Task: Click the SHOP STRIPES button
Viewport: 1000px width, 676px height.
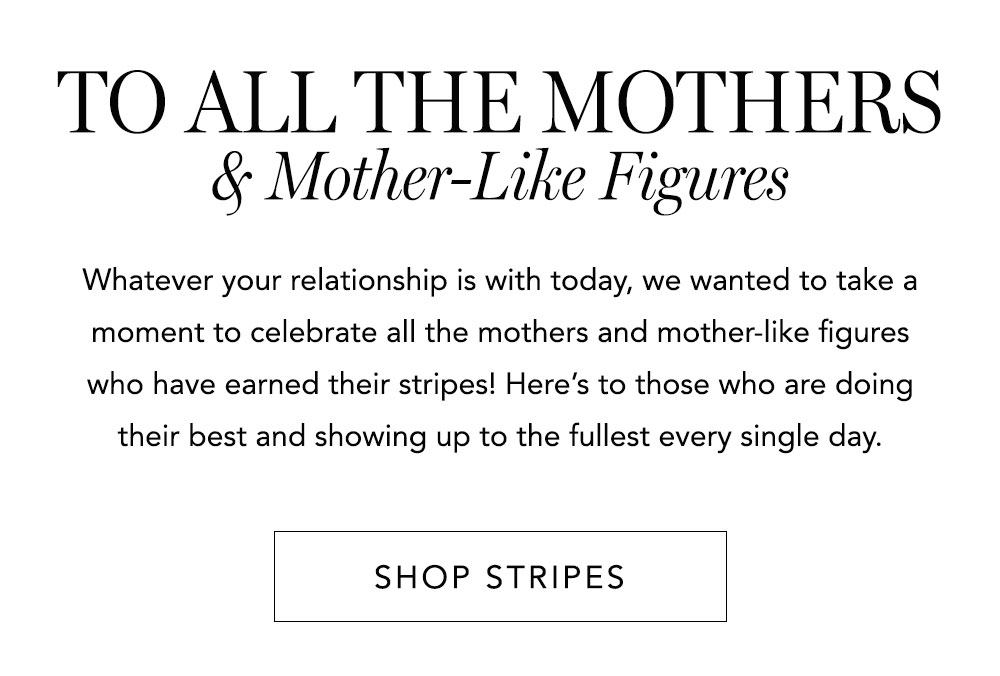Action: pyautogui.click(x=500, y=577)
